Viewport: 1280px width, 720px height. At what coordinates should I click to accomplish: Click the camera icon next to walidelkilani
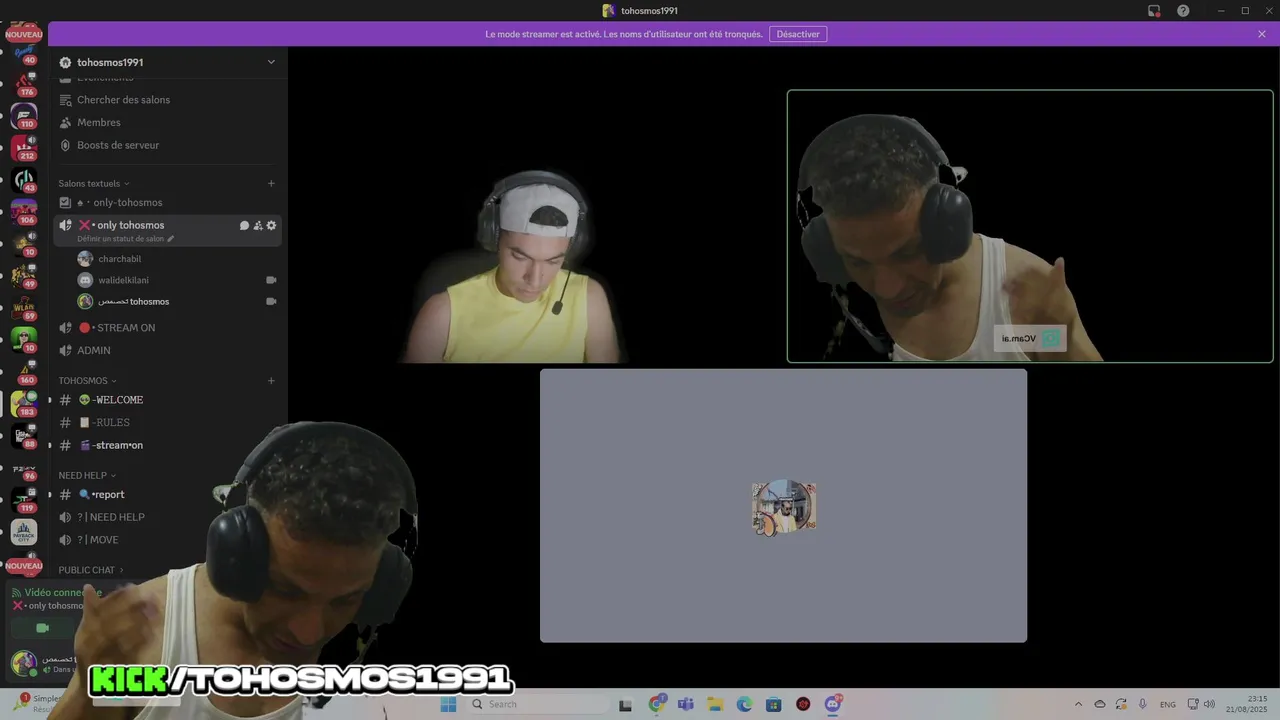pos(271,280)
